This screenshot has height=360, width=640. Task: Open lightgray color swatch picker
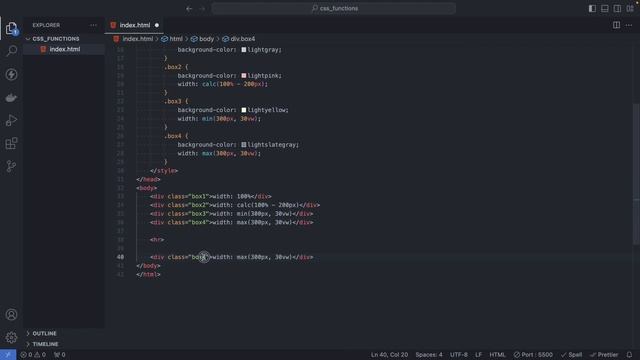click(244, 50)
